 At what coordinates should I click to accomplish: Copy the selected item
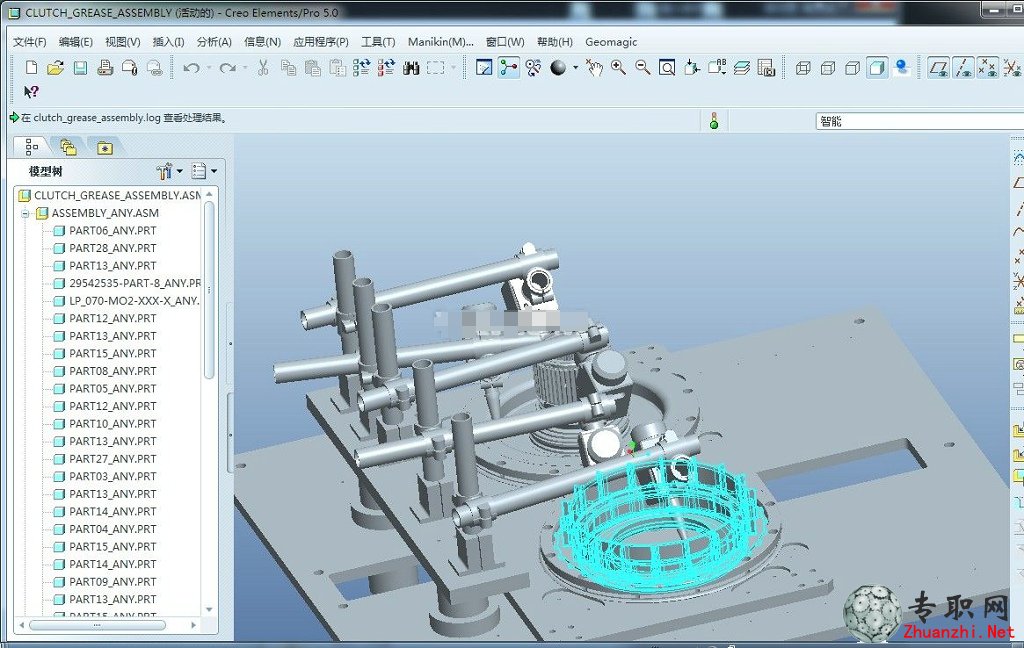pos(288,67)
